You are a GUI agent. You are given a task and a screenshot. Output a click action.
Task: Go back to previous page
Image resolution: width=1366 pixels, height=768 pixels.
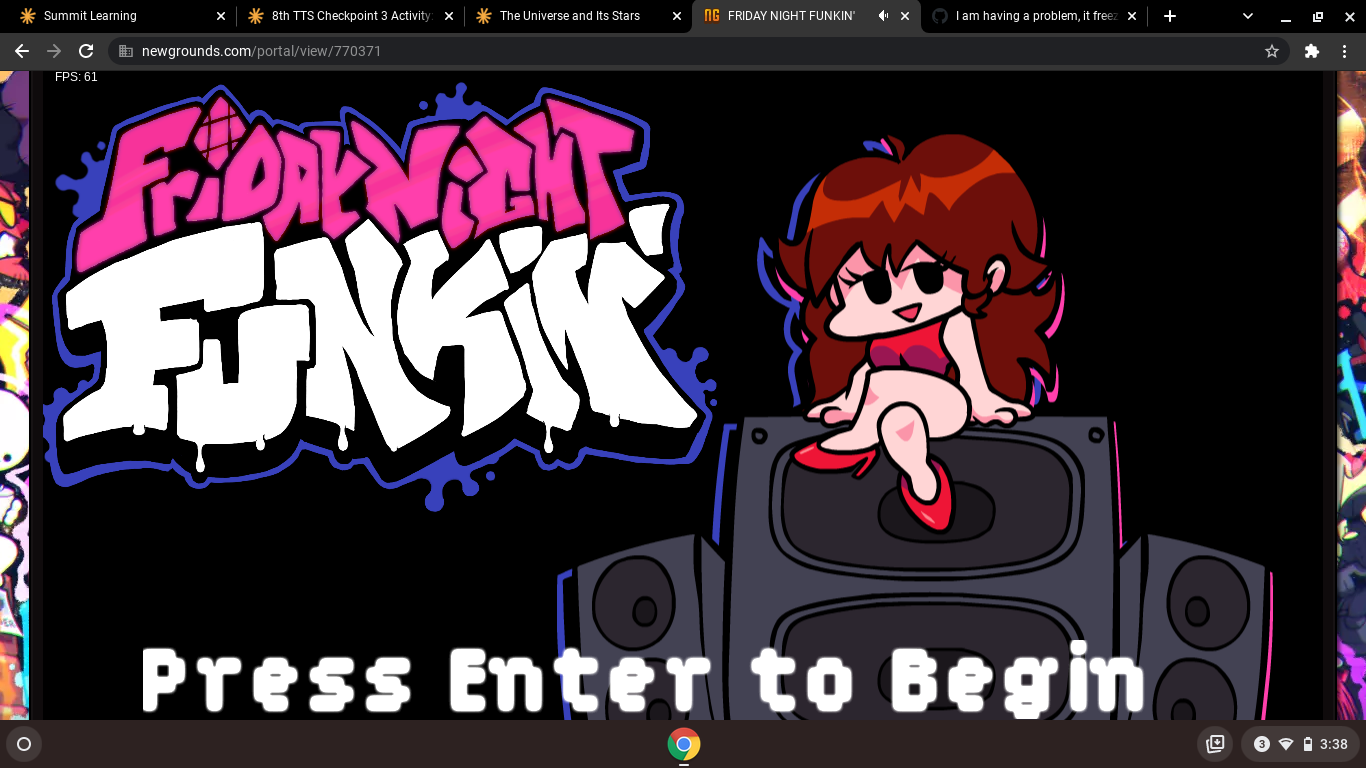click(x=22, y=51)
